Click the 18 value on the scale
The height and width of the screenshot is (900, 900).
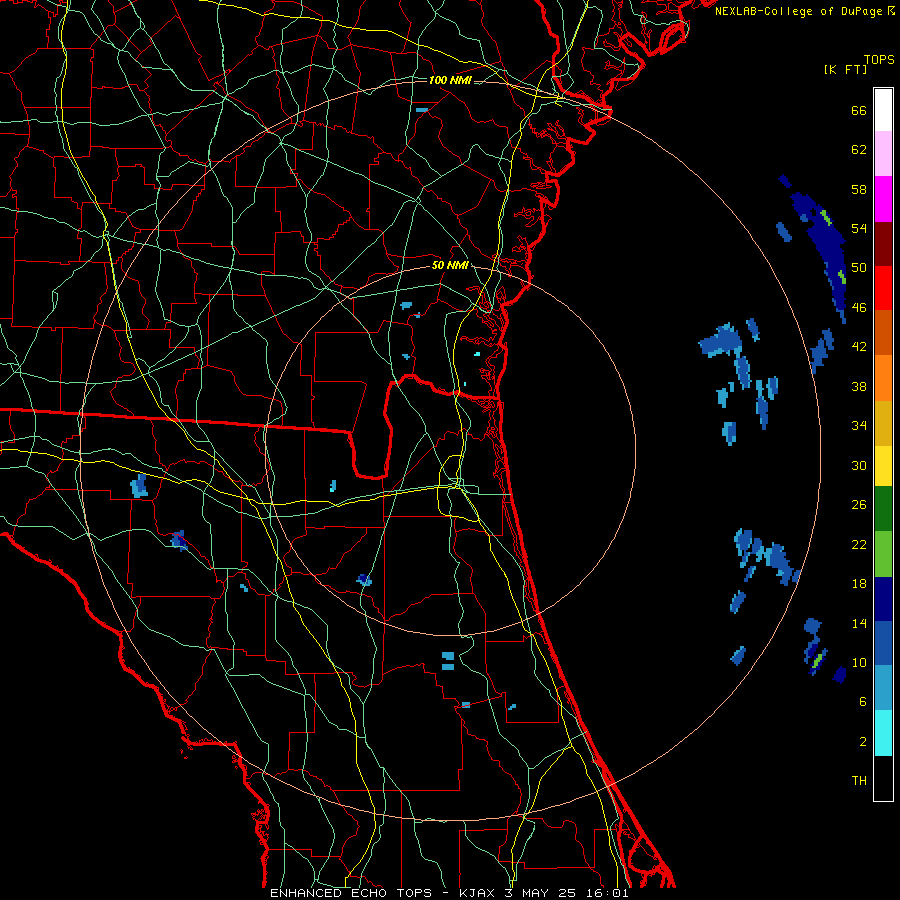click(x=859, y=584)
